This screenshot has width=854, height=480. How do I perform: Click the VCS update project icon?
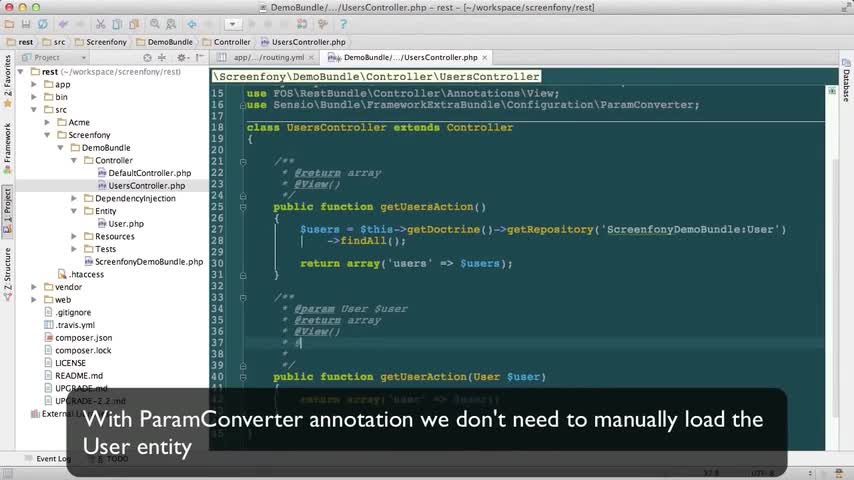point(302,24)
